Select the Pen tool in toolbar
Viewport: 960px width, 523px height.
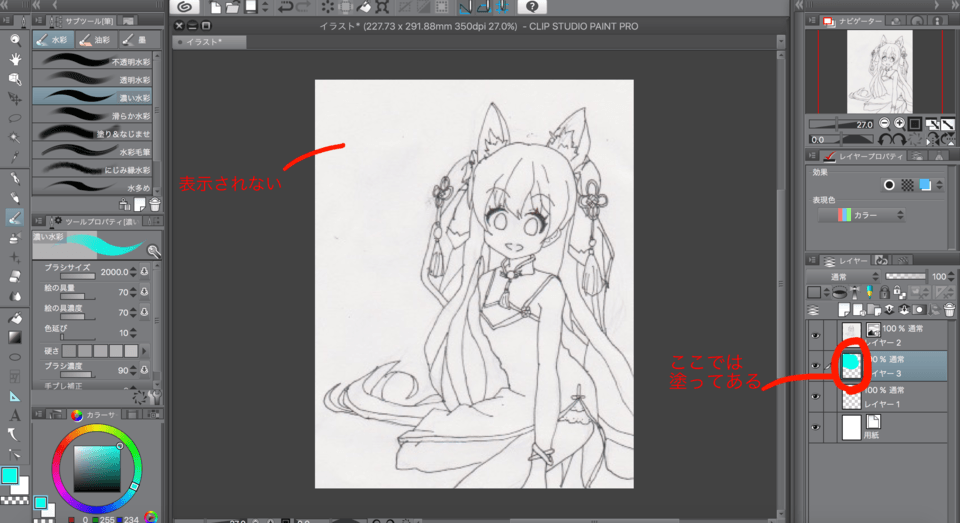point(15,179)
